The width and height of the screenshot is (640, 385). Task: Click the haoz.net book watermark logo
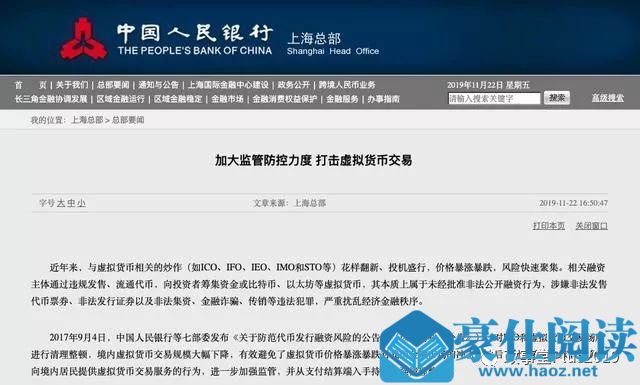tap(418, 347)
